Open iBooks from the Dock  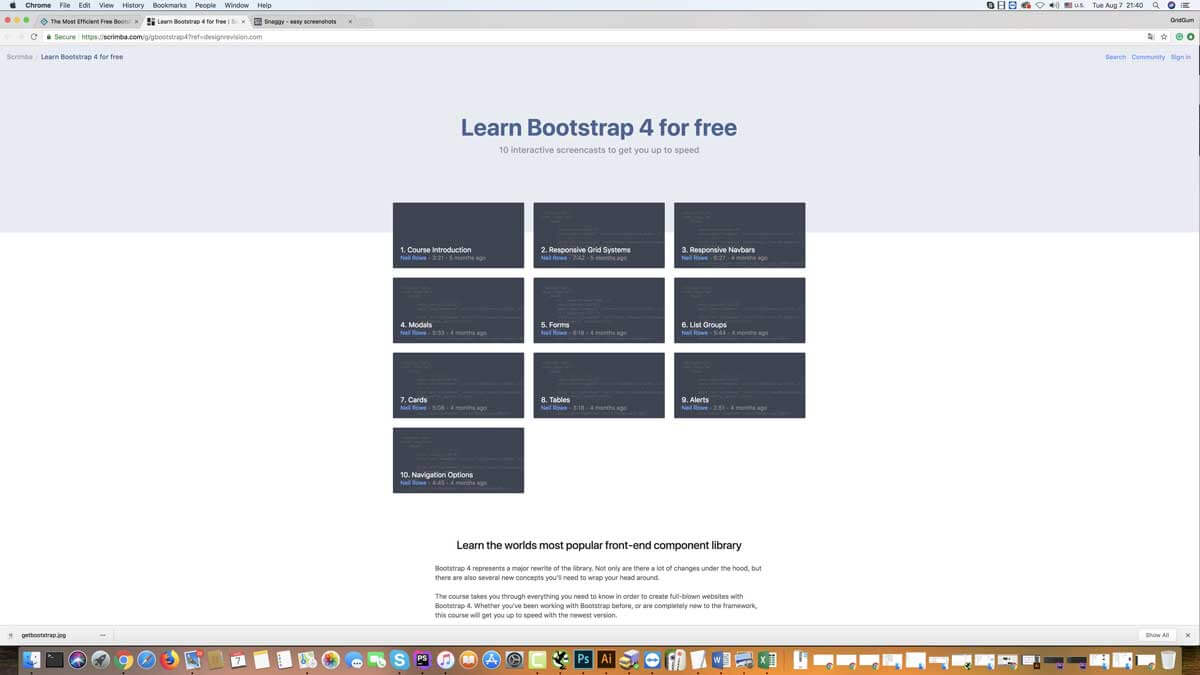pyautogui.click(x=468, y=660)
